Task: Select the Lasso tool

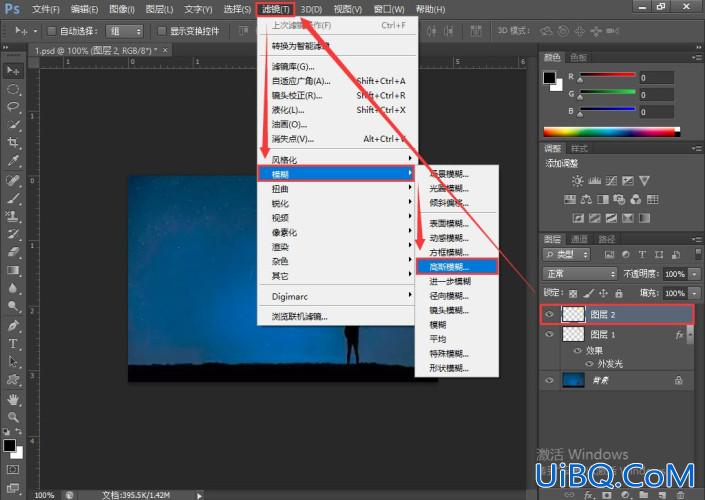Action: (13, 107)
